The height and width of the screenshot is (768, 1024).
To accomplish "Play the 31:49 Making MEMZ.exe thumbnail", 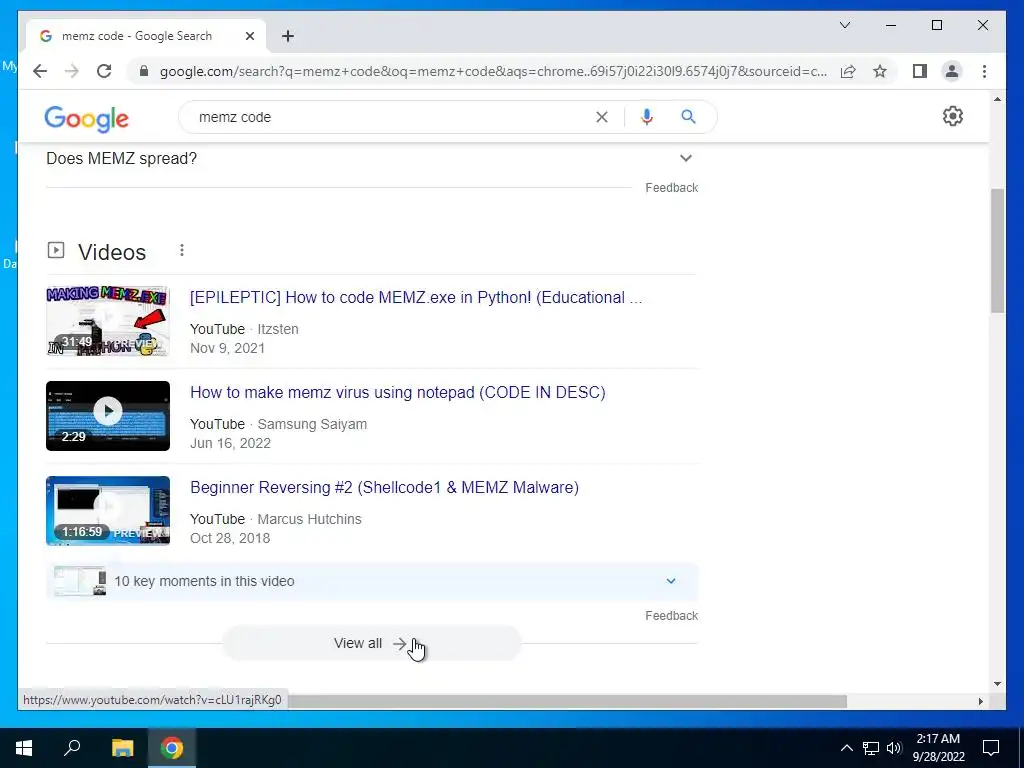I will (108, 321).
